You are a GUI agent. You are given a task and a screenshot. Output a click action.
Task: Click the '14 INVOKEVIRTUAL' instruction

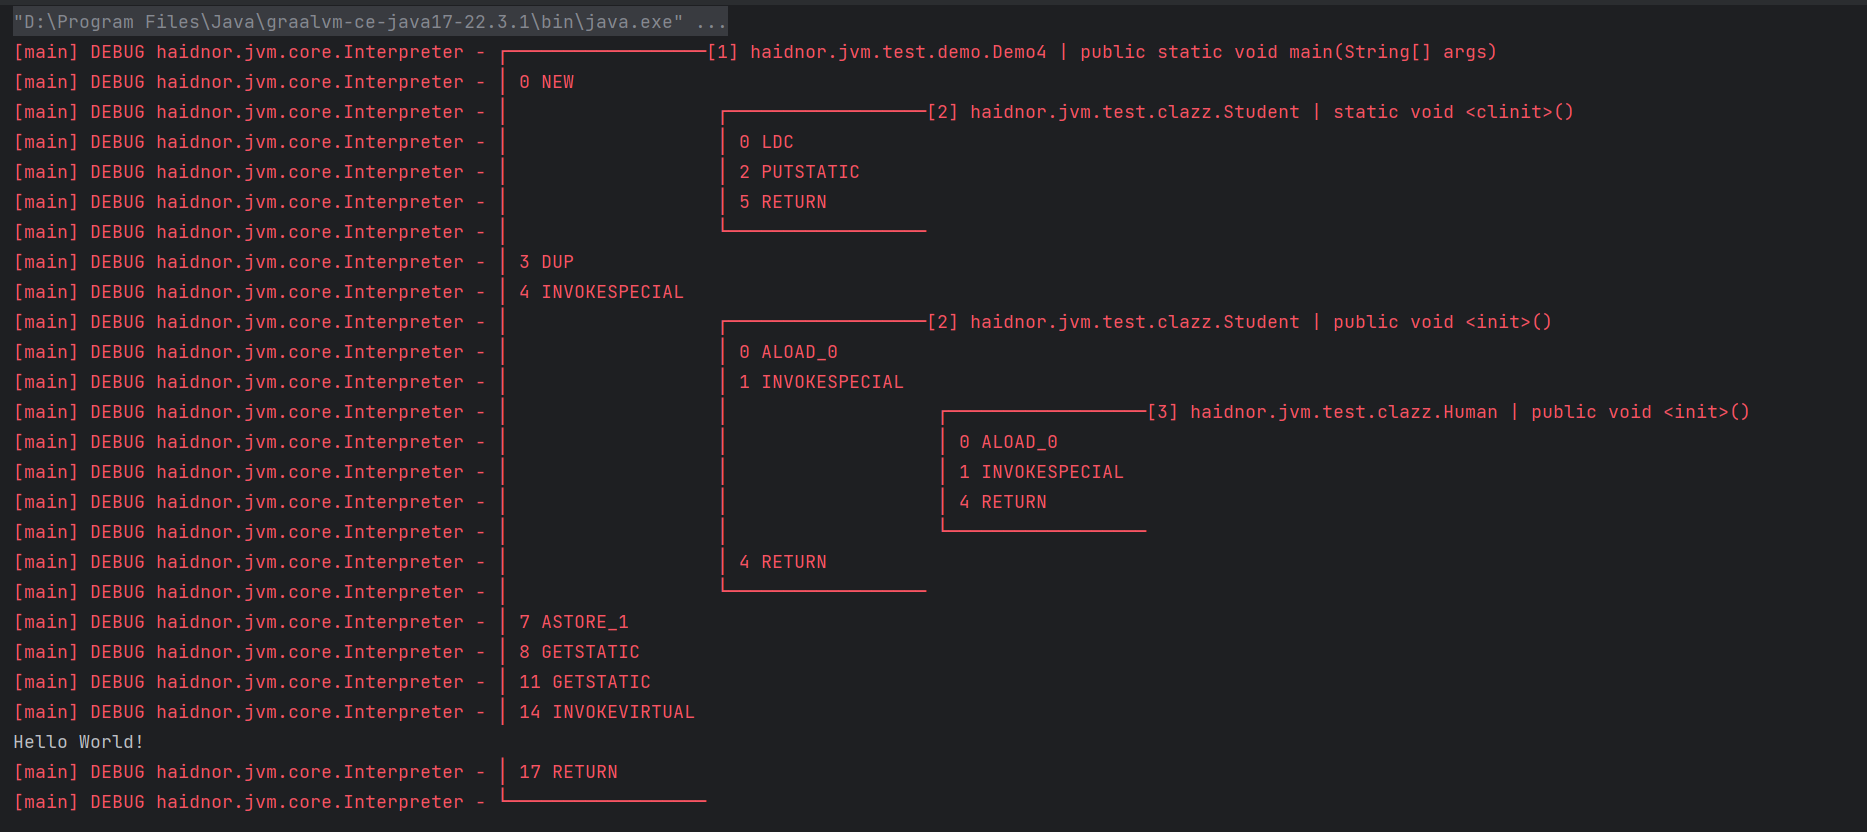click(x=607, y=712)
